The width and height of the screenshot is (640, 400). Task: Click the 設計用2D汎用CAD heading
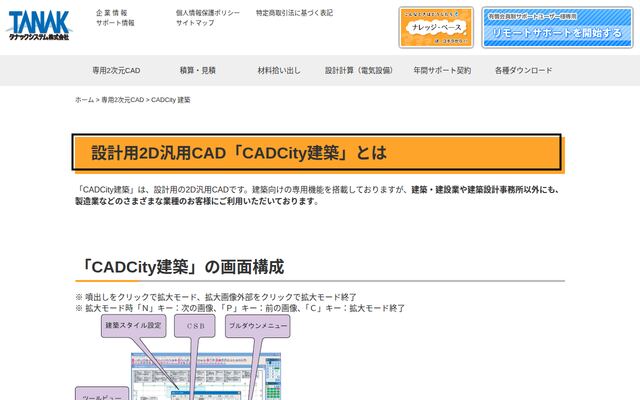[x=317, y=152]
